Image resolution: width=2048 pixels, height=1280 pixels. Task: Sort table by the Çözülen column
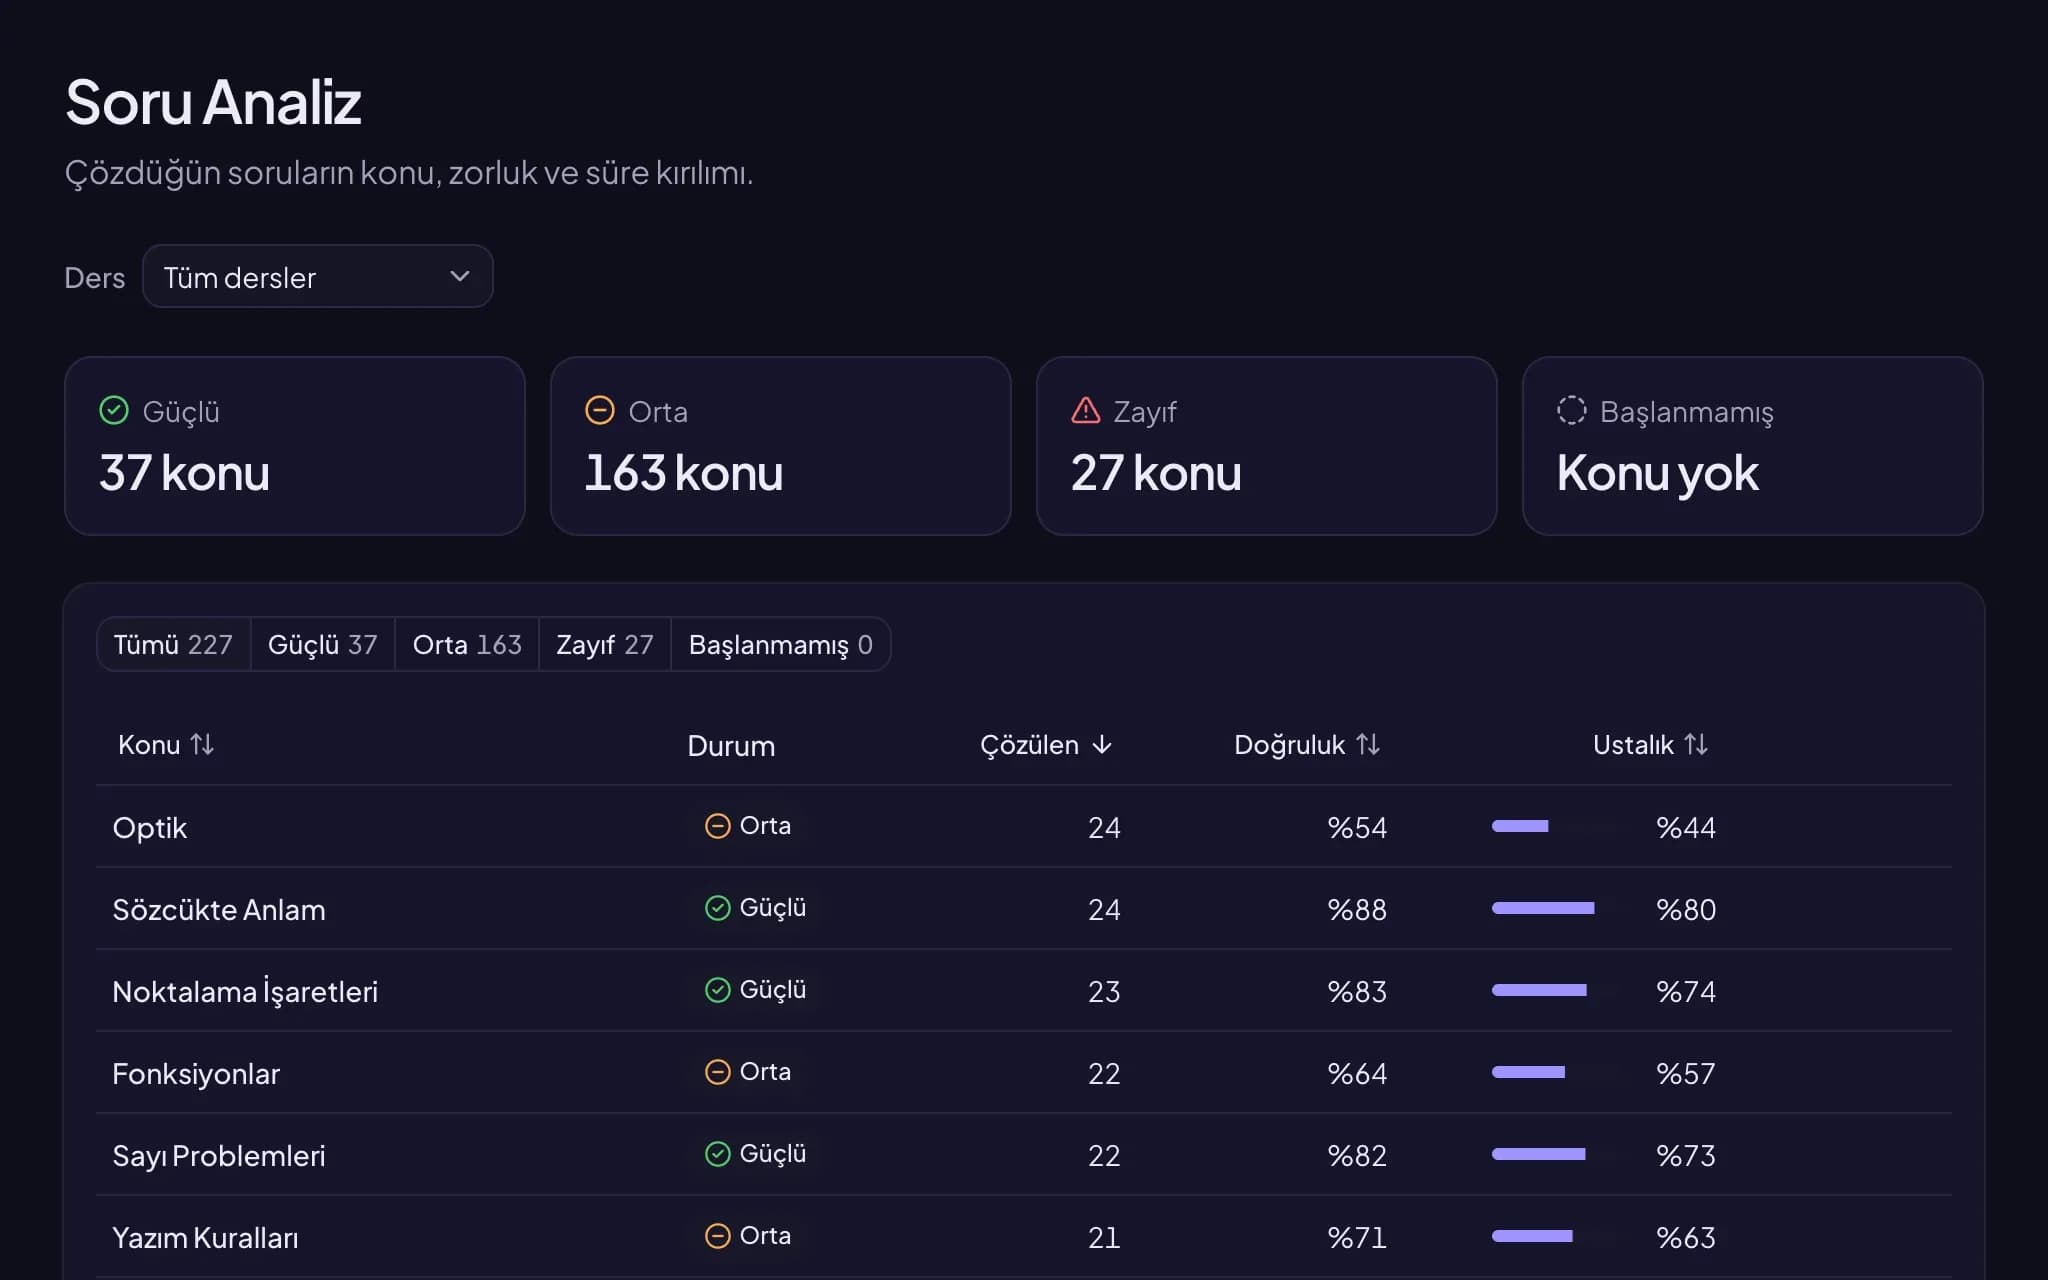coord(1046,745)
